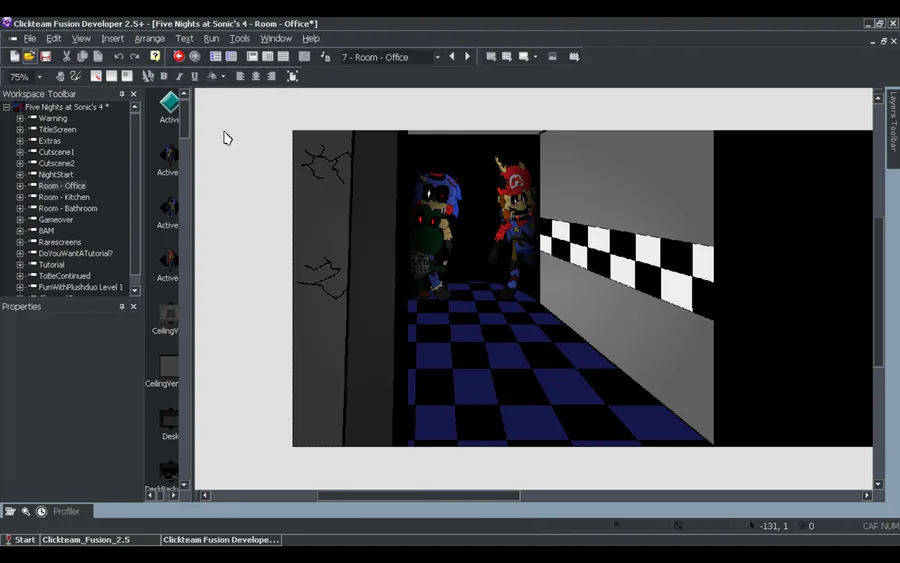Cut selection using scissors icon
Viewport: 900px width, 563px height.
[67, 56]
